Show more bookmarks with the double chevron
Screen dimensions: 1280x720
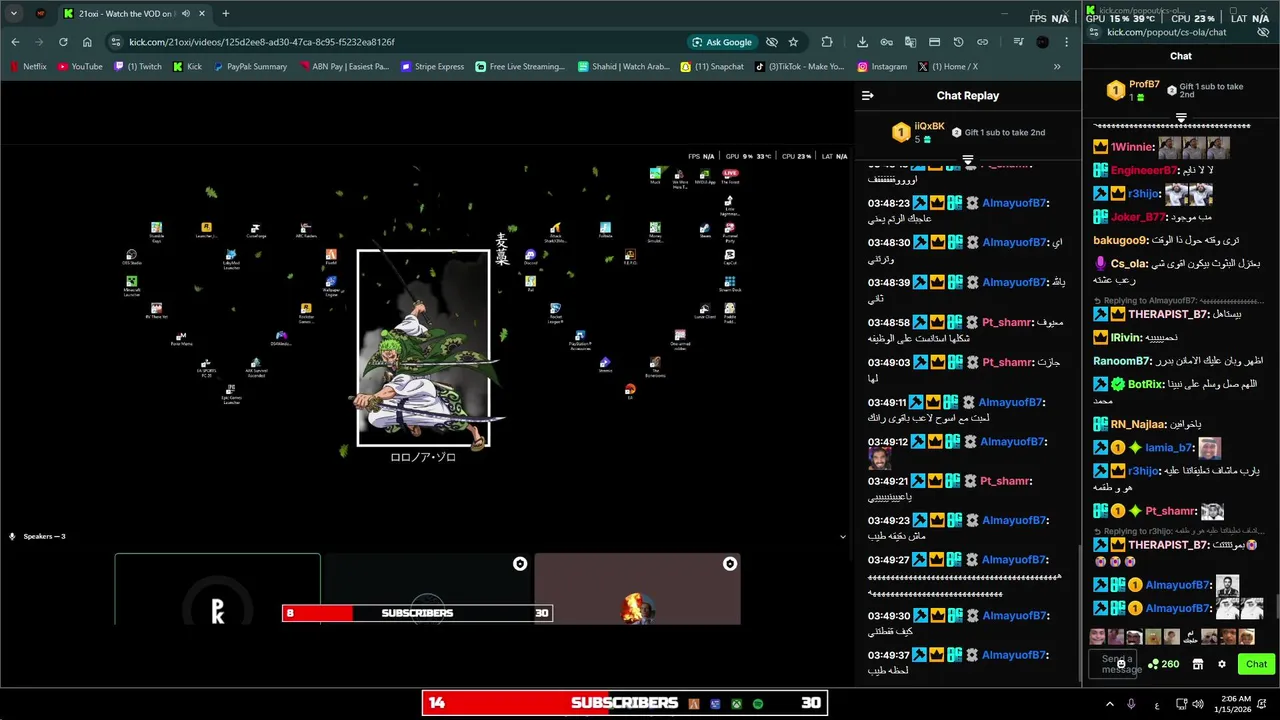tap(1057, 67)
